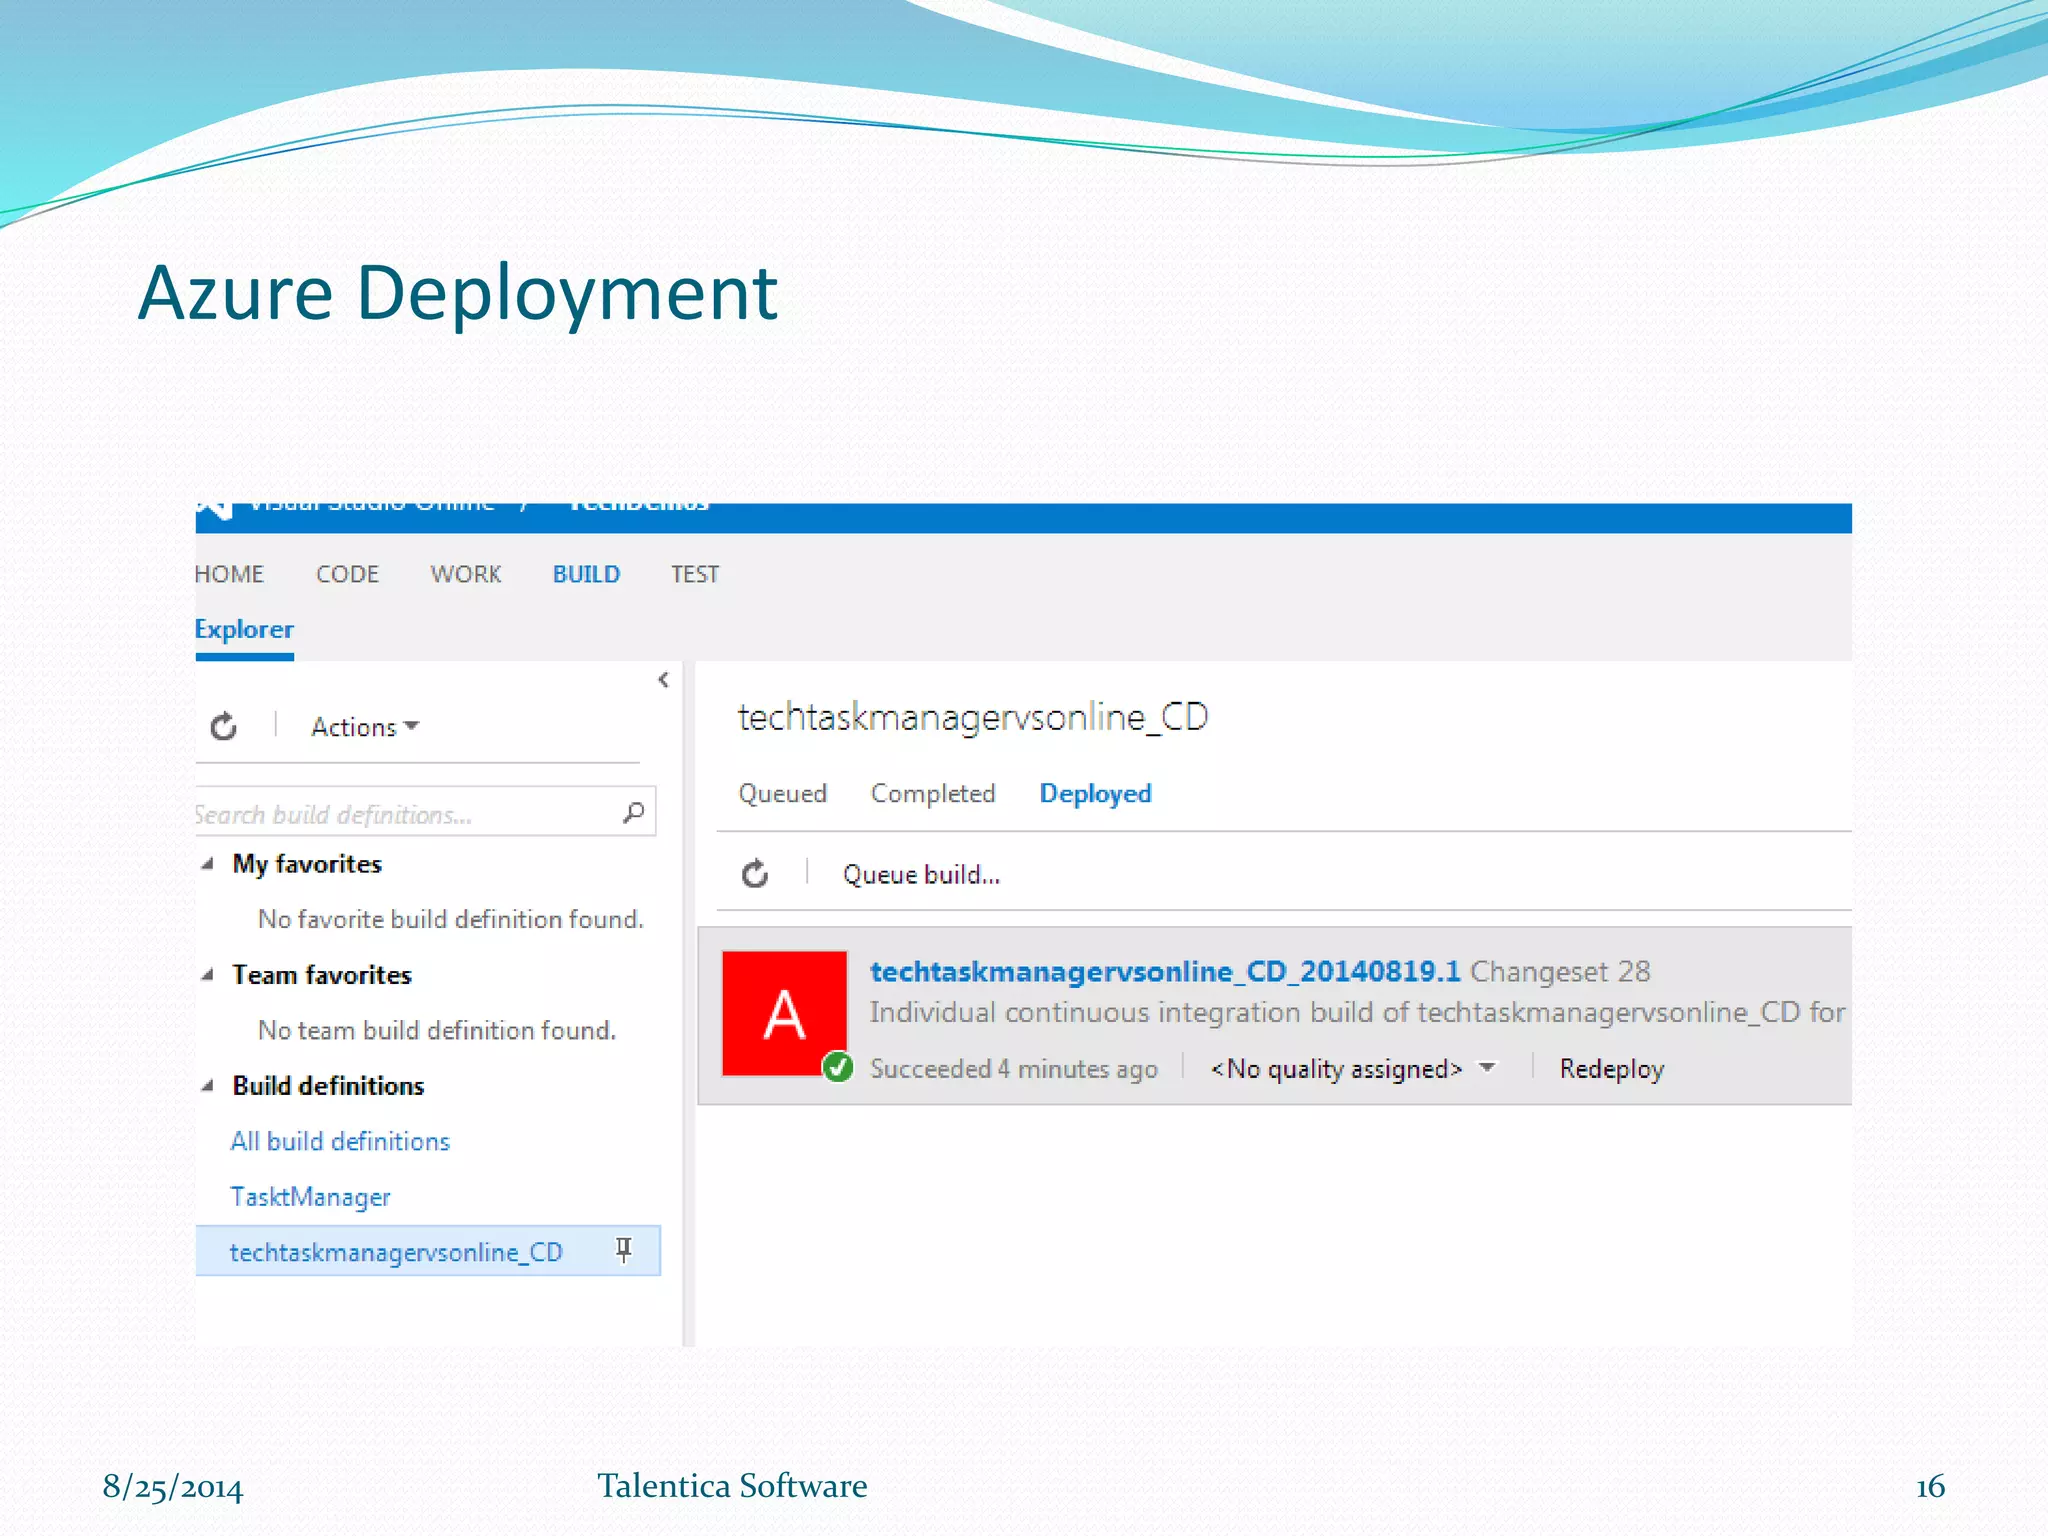Open the CODE hub
Viewport: 2048px width, 1536px height.
(x=347, y=574)
